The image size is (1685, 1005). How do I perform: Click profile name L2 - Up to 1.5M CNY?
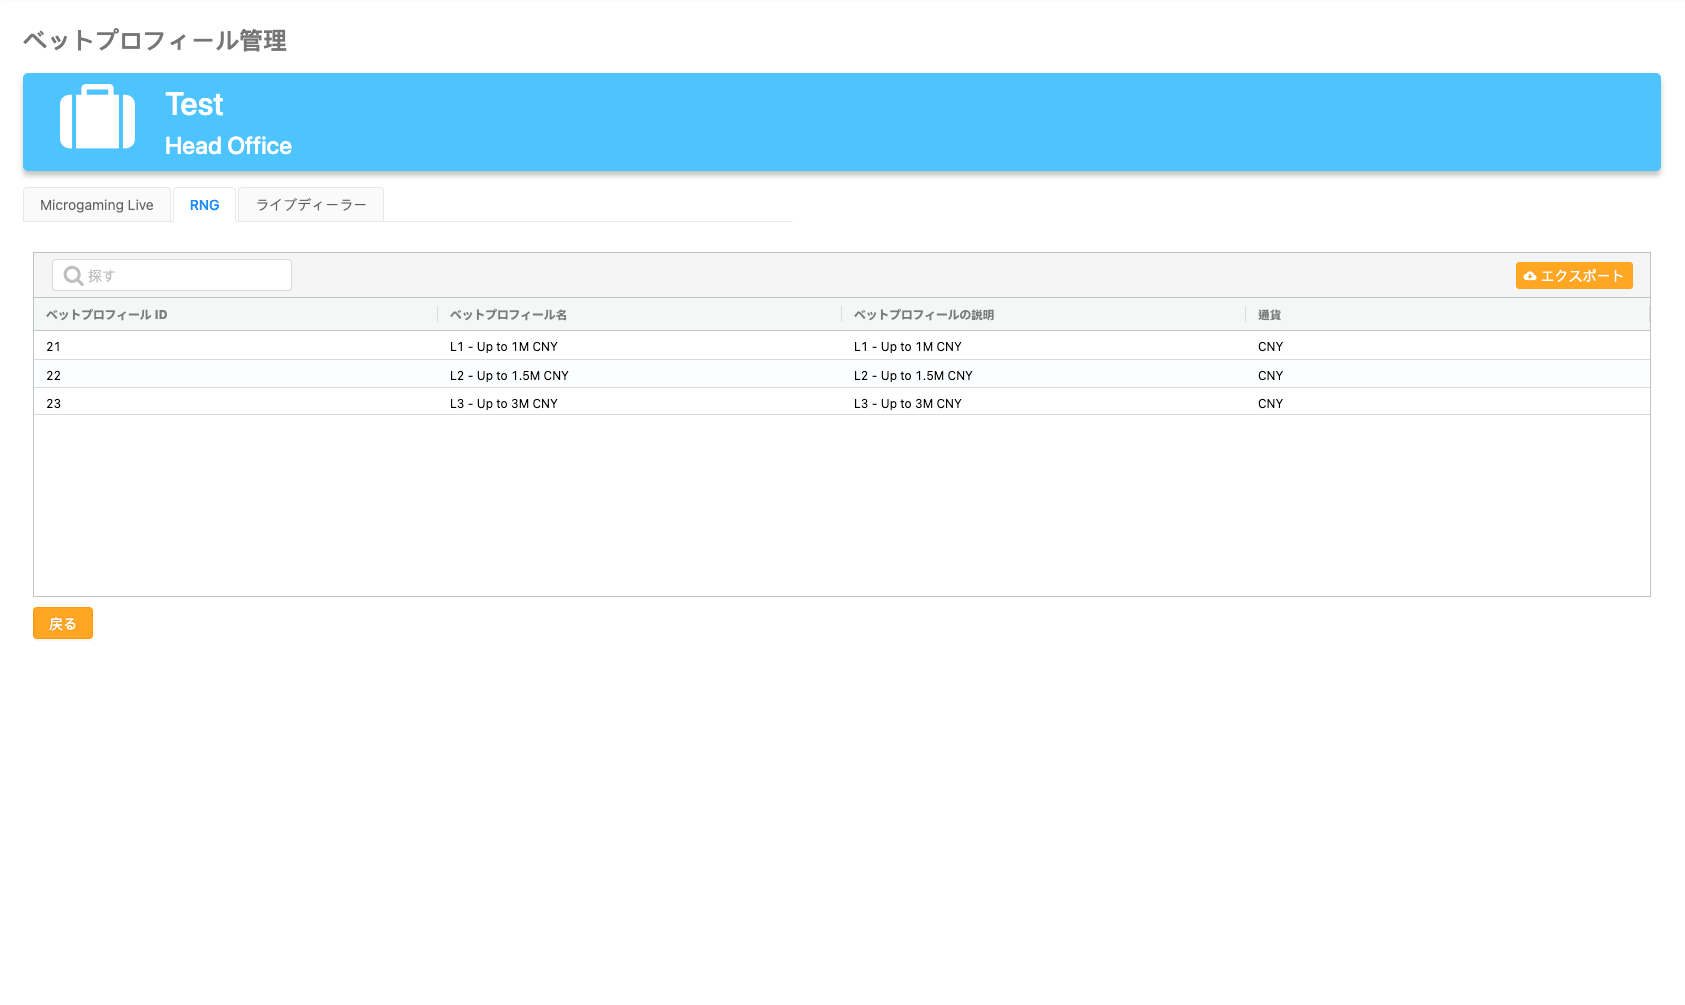[x=509, y=376]
